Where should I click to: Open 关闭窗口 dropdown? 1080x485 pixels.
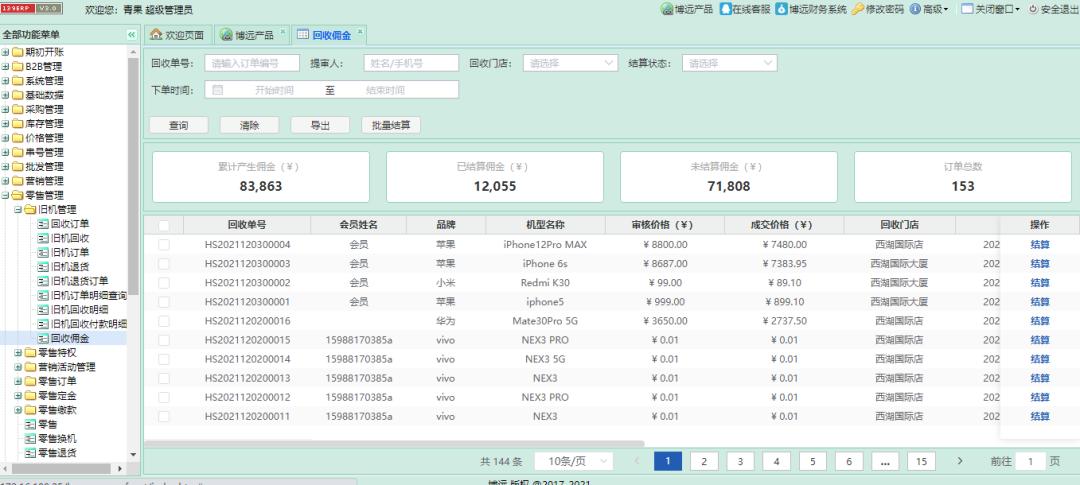pyautogui.click(x=990, y=9)
